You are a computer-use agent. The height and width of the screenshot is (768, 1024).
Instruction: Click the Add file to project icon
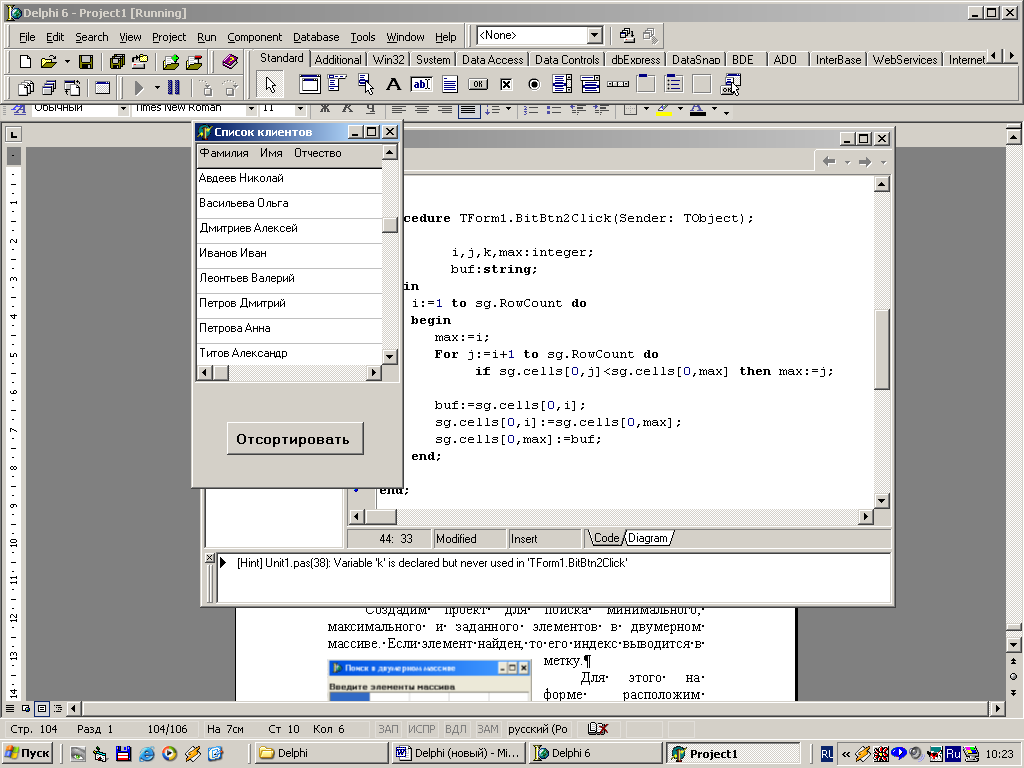(x=171, y=62)
